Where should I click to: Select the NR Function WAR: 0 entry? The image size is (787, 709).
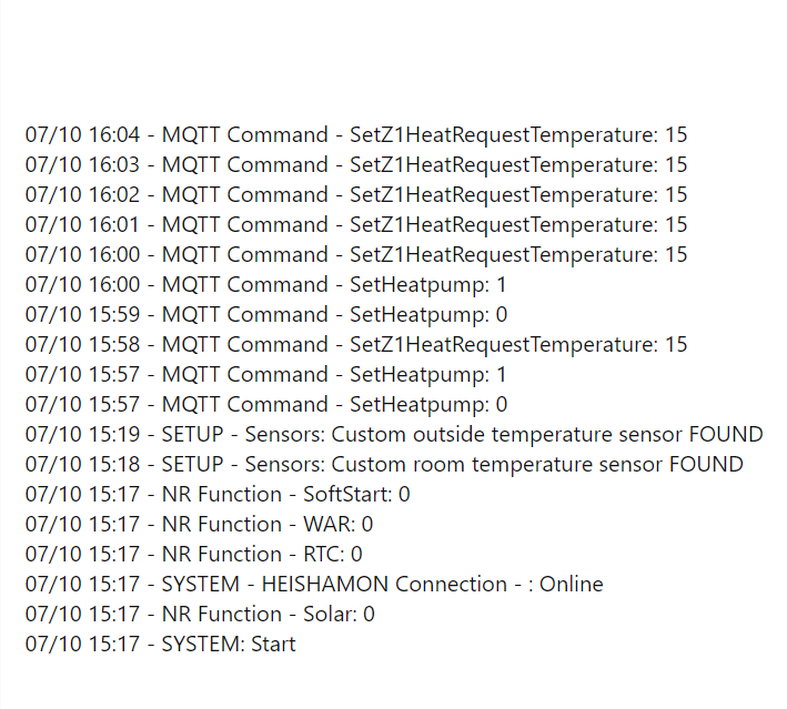199,525
